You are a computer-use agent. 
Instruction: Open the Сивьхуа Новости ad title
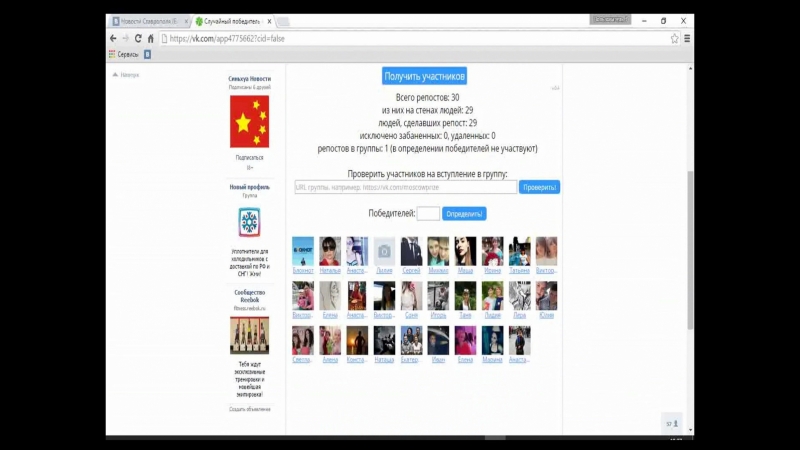click(x=249, y=79)
